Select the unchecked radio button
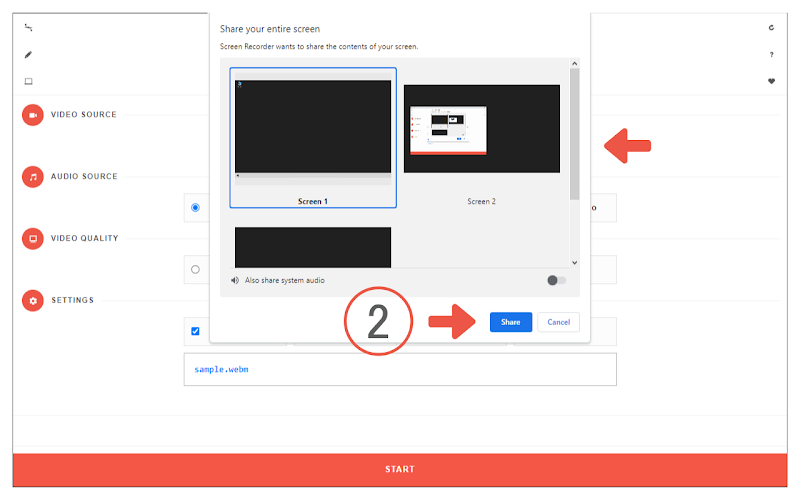The width and height of the screenshot is (800, 500). (195, 269)
